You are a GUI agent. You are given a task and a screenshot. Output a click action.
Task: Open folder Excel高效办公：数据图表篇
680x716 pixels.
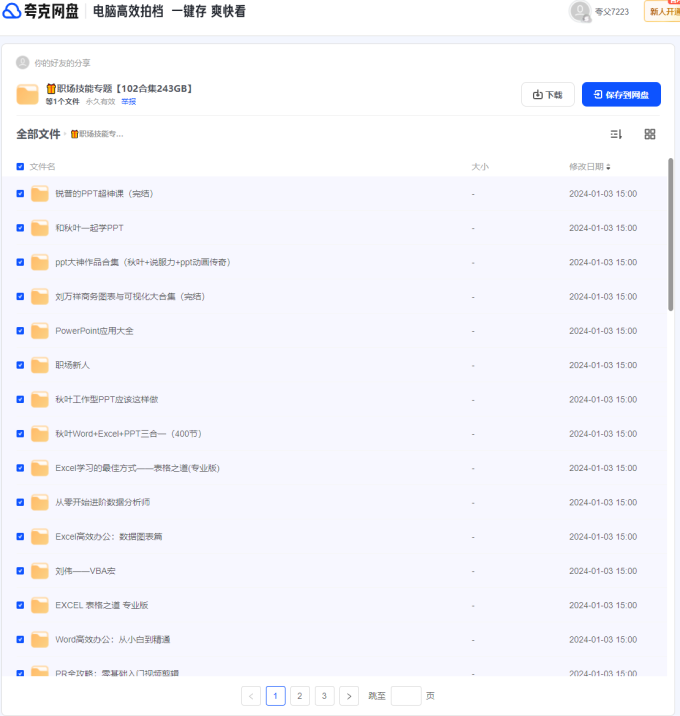coord(109,536)
